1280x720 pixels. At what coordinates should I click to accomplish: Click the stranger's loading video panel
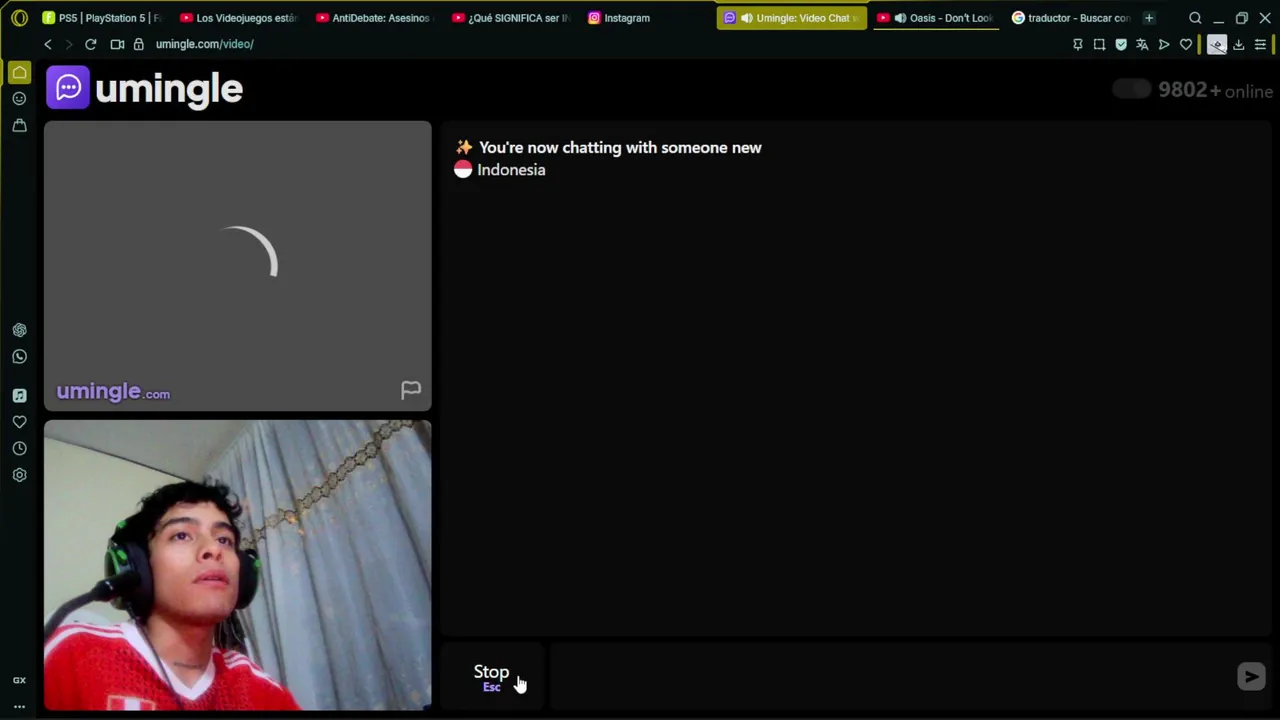(x=238, y=266)
